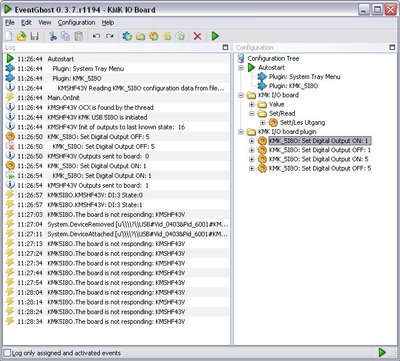Expand Set Digital Output ON: 5 macro
The width and height of the screenshot is (400, 361).
(x=252, y=159)
